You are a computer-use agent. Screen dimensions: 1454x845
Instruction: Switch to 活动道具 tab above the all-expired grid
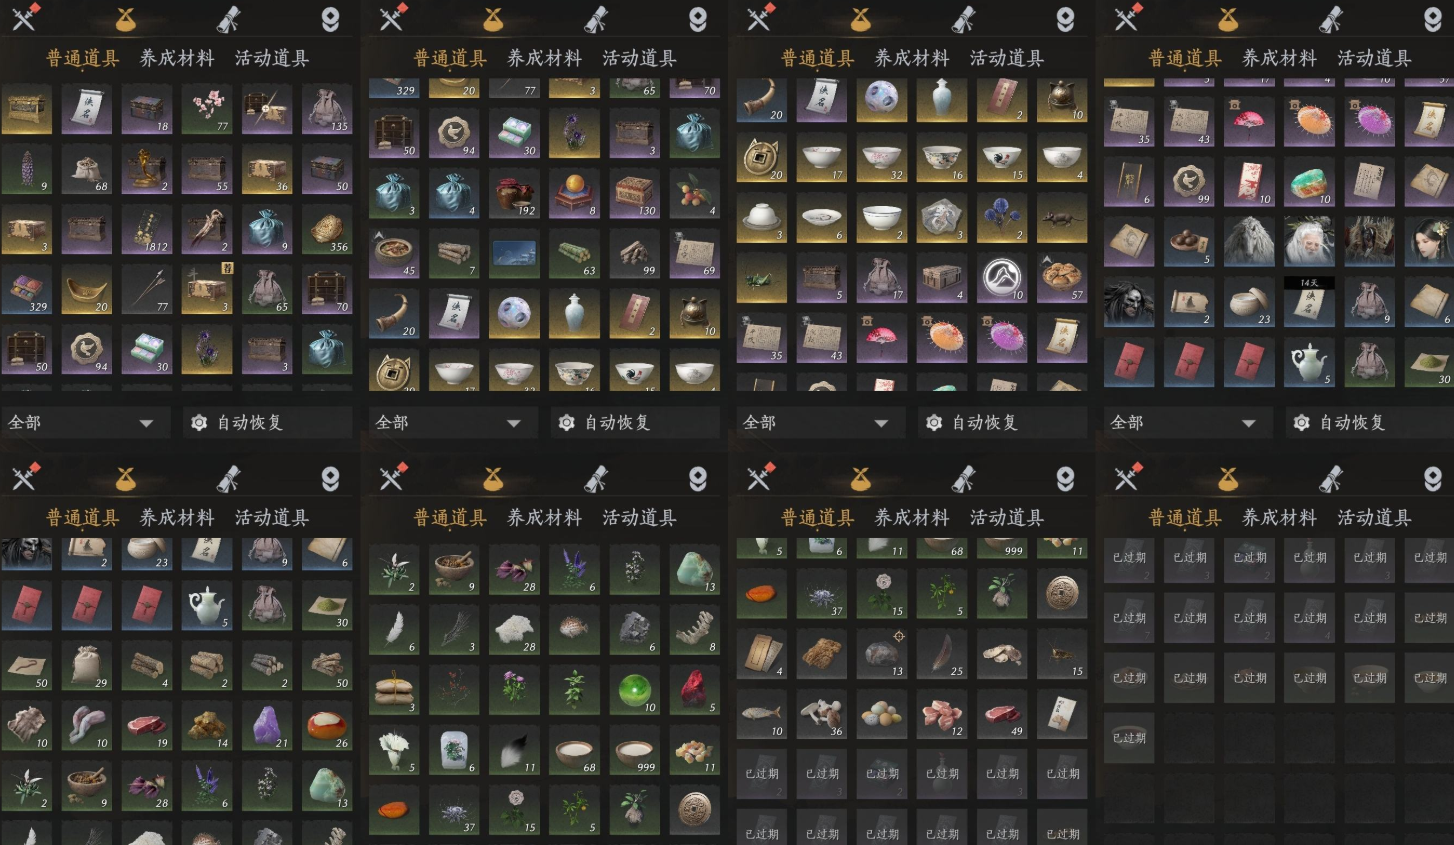[1374, 518]
